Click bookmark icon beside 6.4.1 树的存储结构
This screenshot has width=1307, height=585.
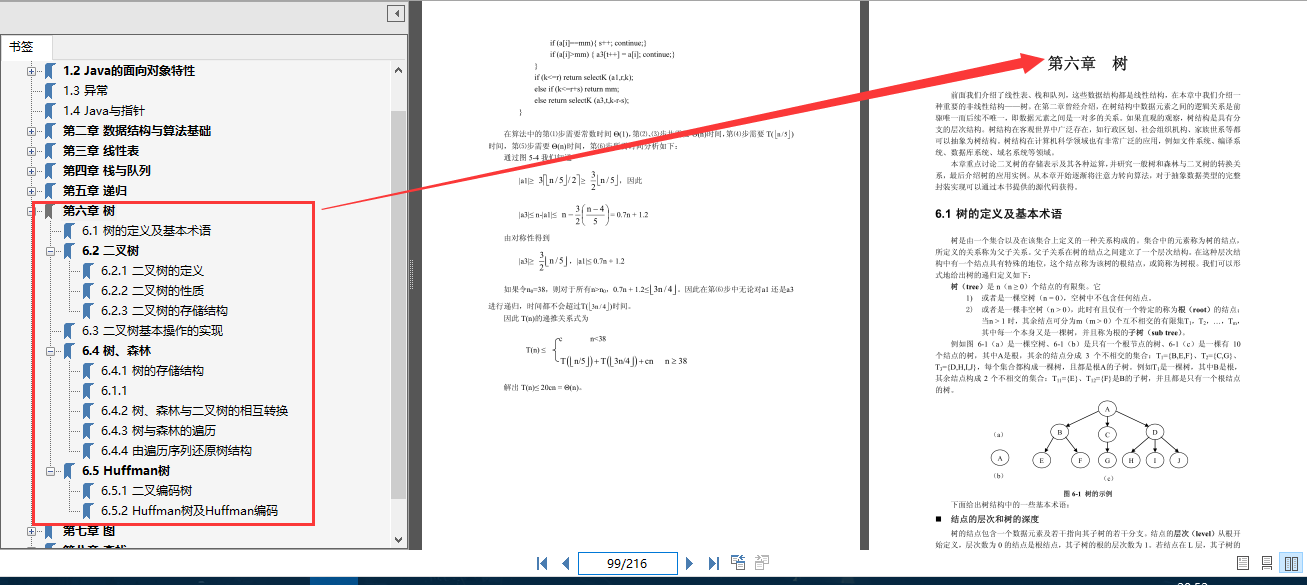click(88, 371)
